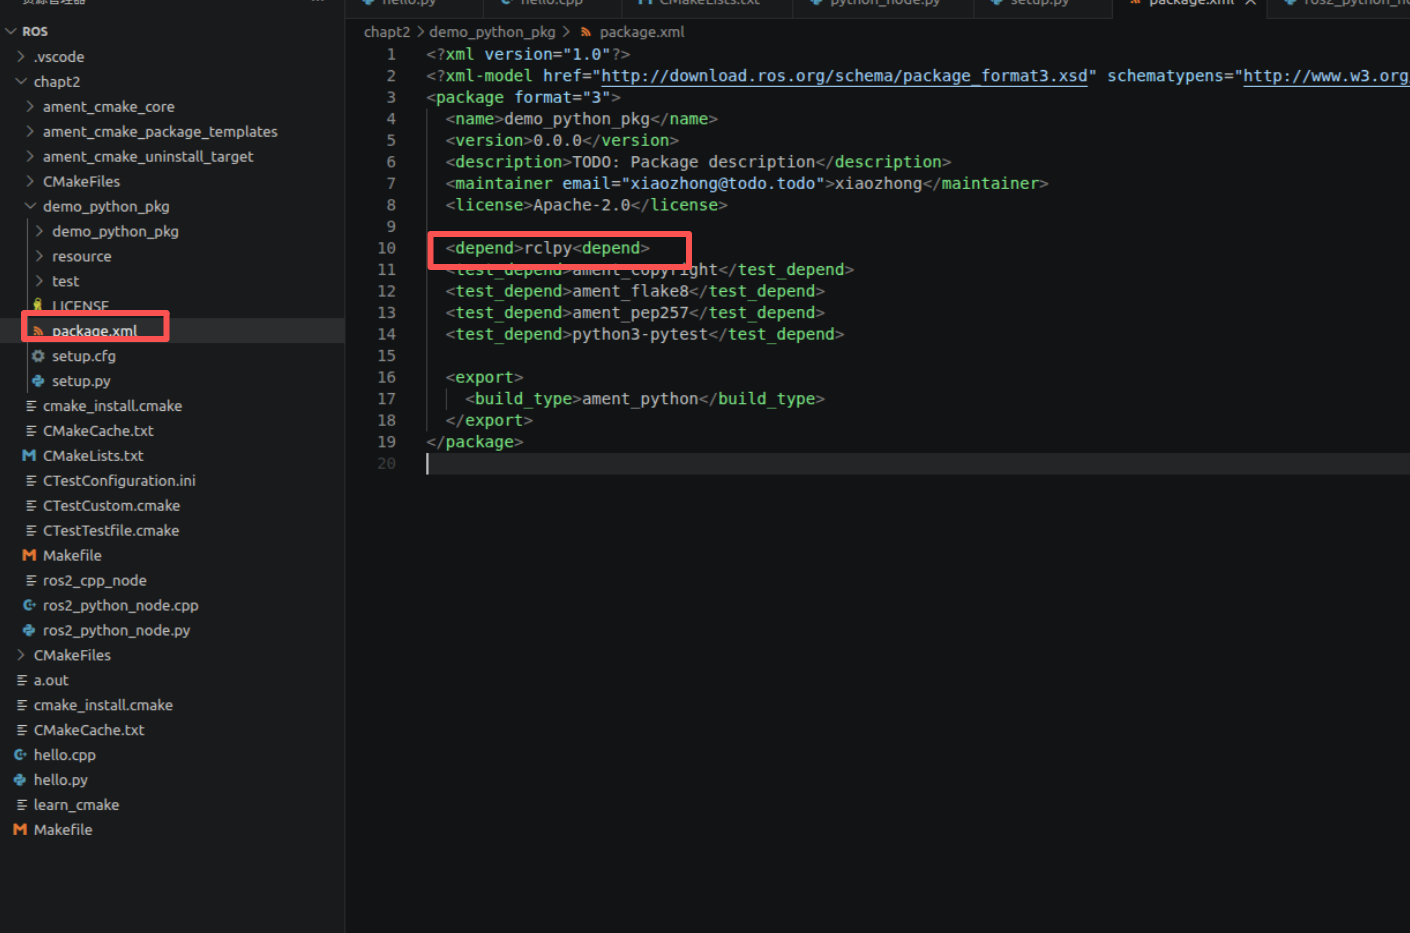Click the file icon beside CTestConfiguration.ini
The image size is (1410, 933).
click(x=31, y=481)
